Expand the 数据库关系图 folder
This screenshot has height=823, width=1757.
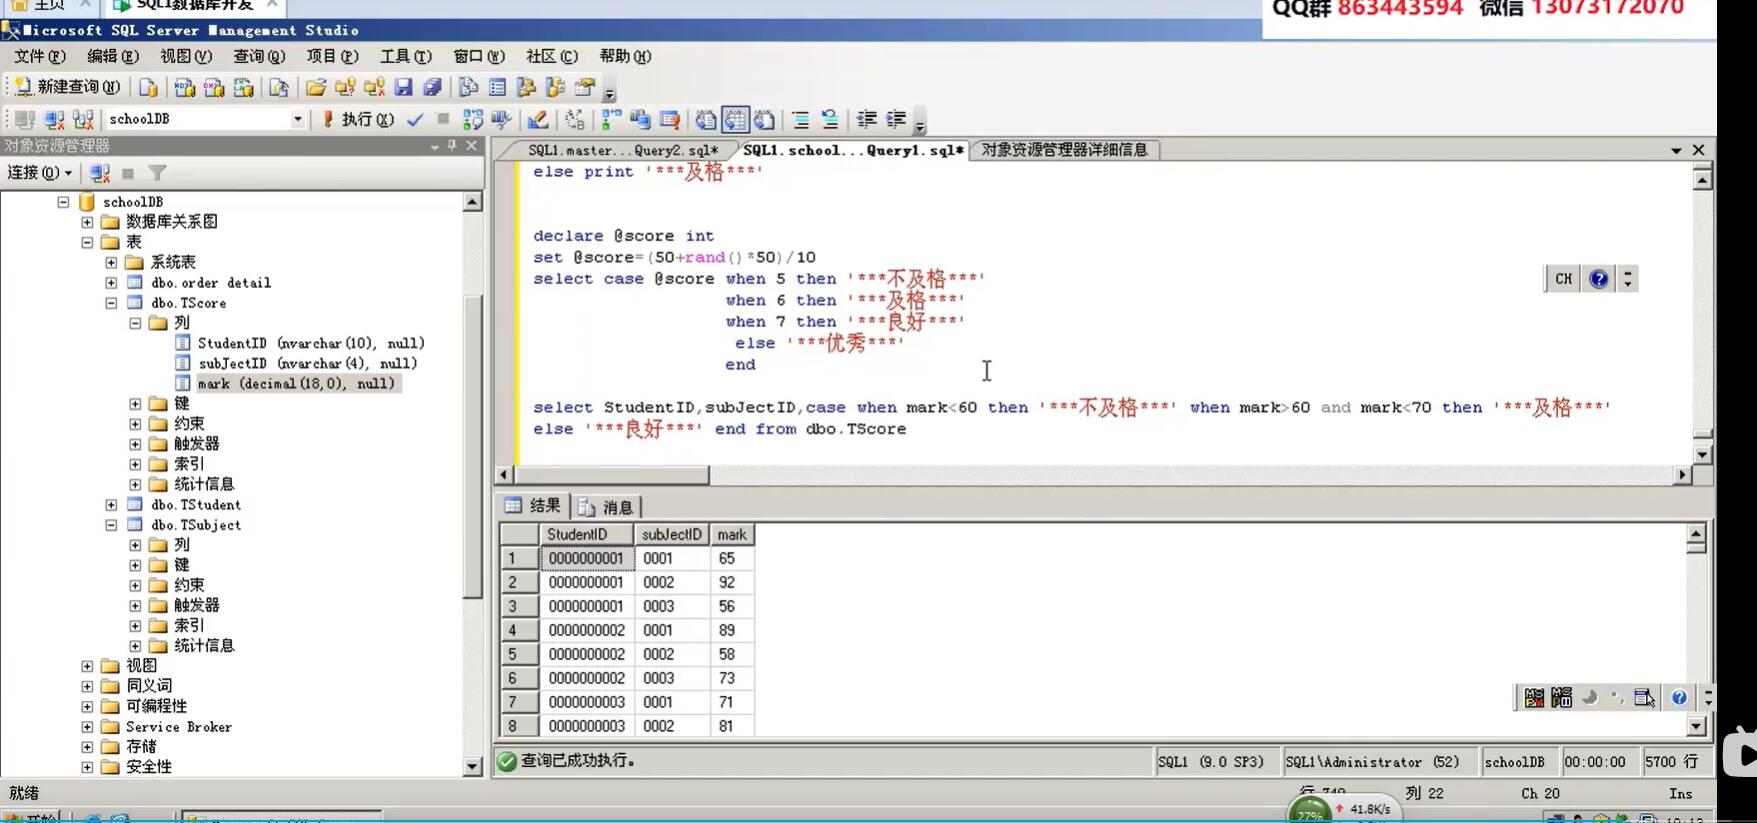tap(87, 222)
